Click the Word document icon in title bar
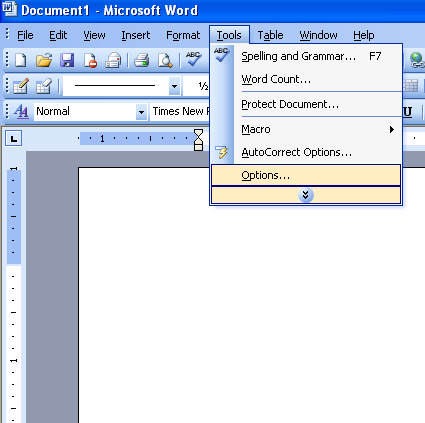The height and width of the screenshot is (423, 425). tap(9, 9)
